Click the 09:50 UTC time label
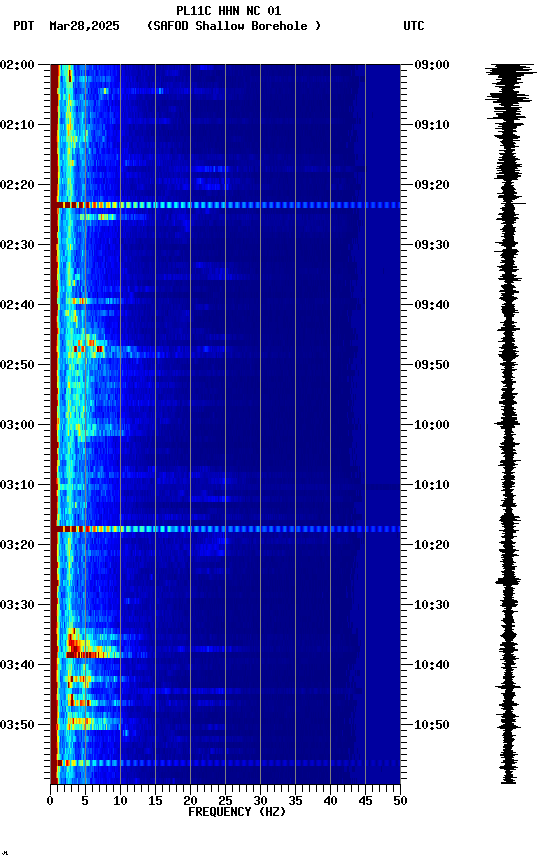 432,365
